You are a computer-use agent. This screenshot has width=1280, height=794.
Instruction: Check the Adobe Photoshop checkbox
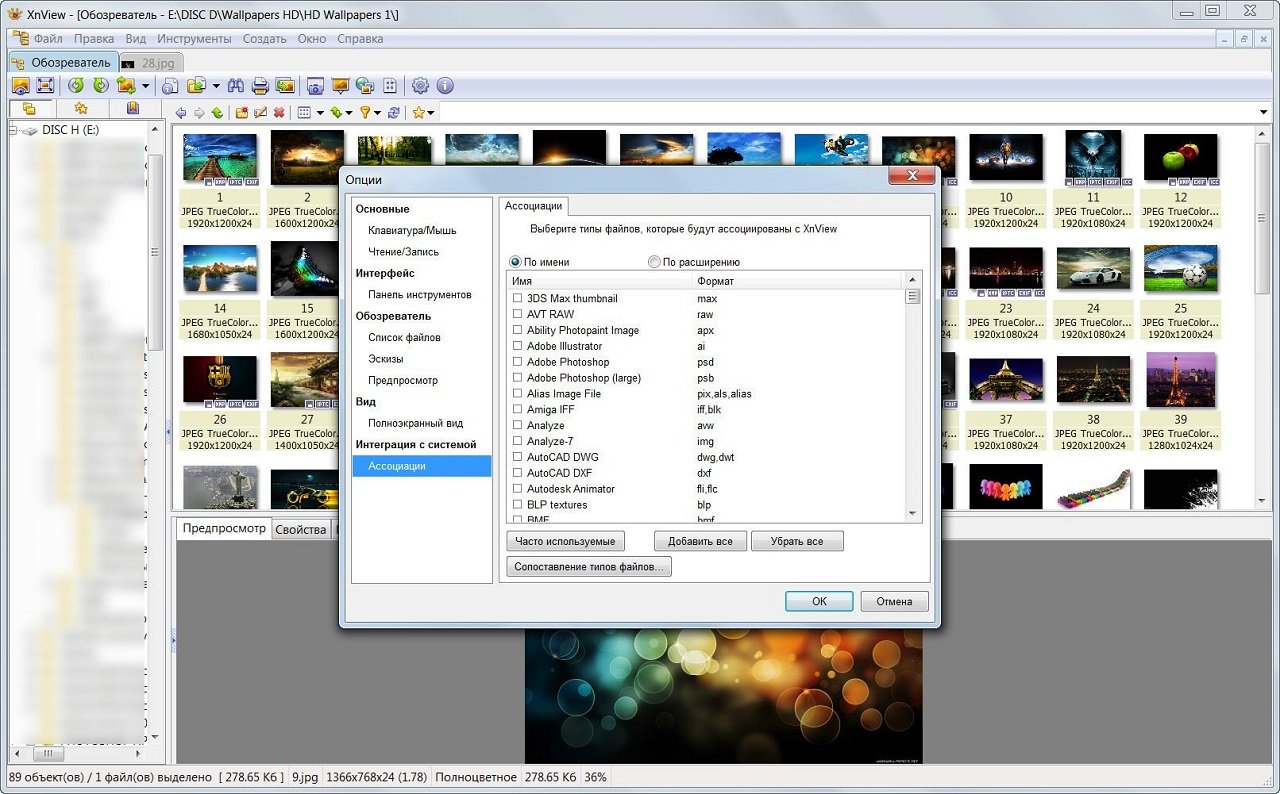pyautogui.click(x=517, y=362)
